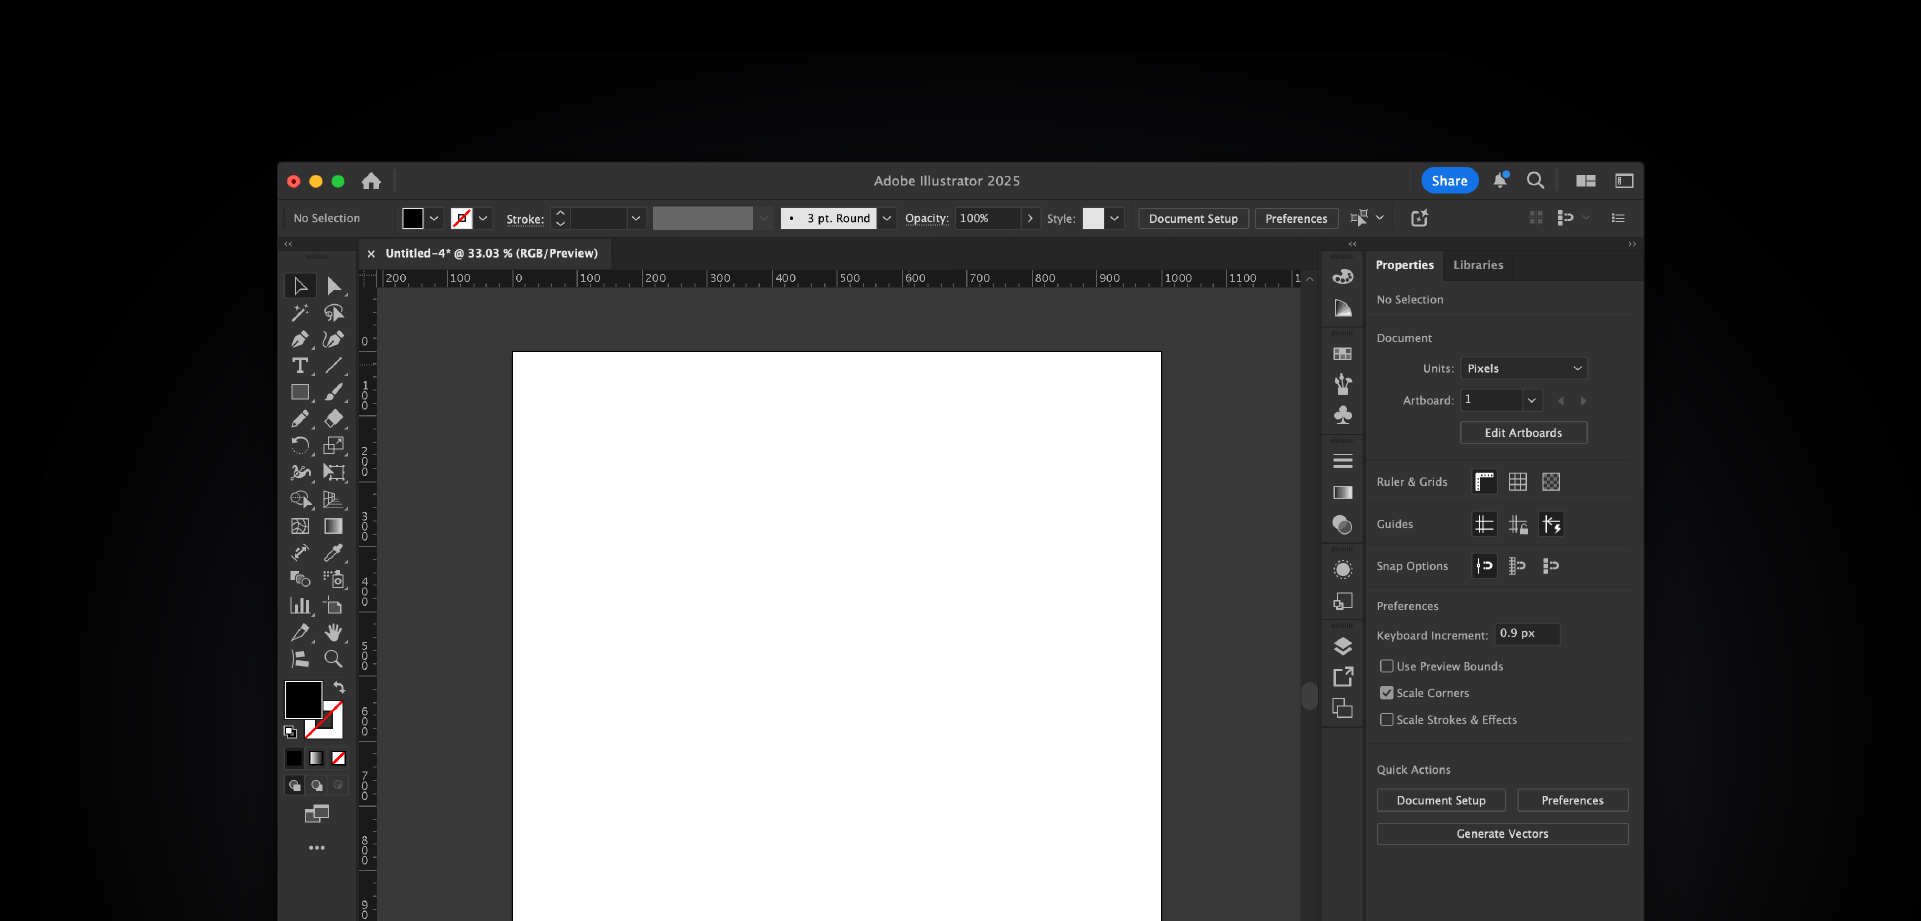
Task: Toggle show guides button
Action: [1485, 524]
